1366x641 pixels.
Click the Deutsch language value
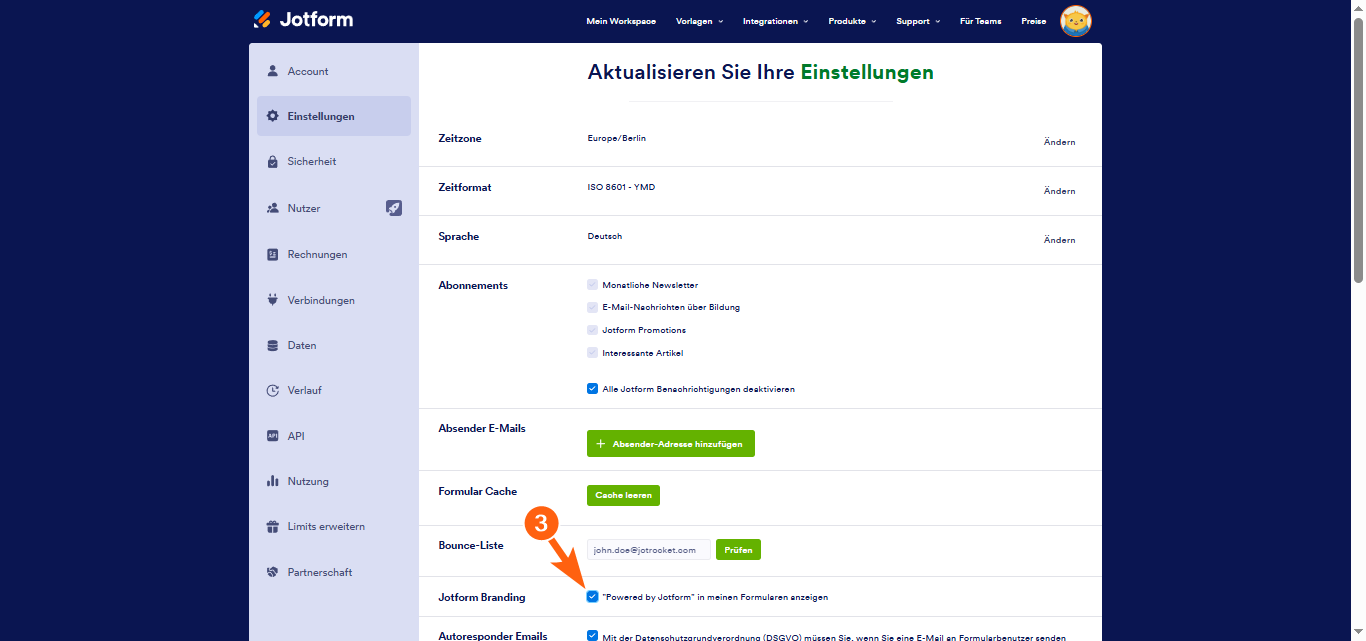click(605, 236)
